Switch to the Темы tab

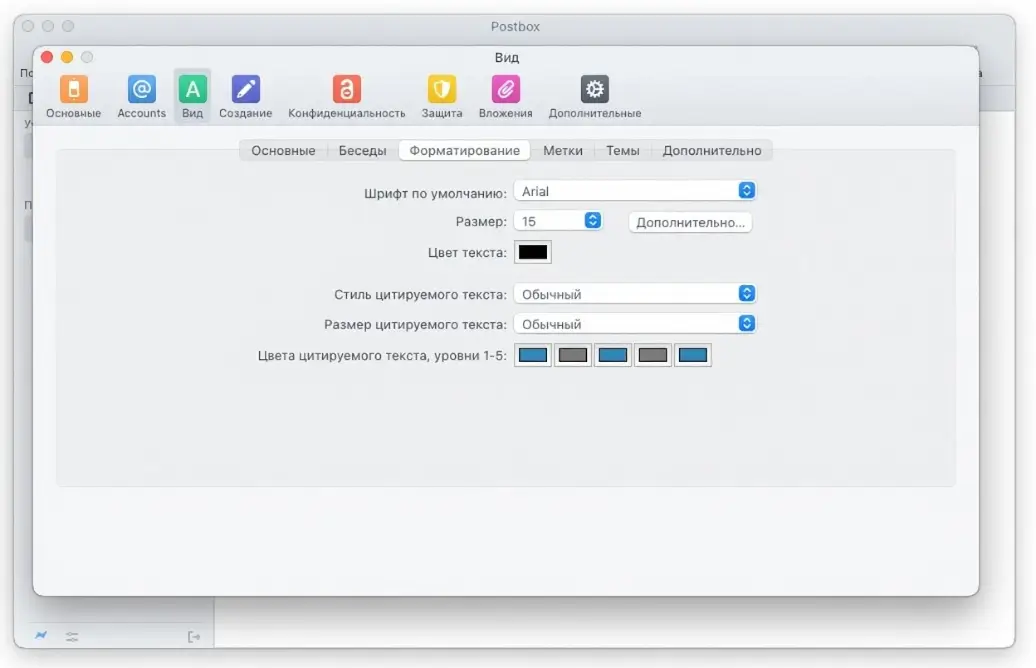point(623,151)
